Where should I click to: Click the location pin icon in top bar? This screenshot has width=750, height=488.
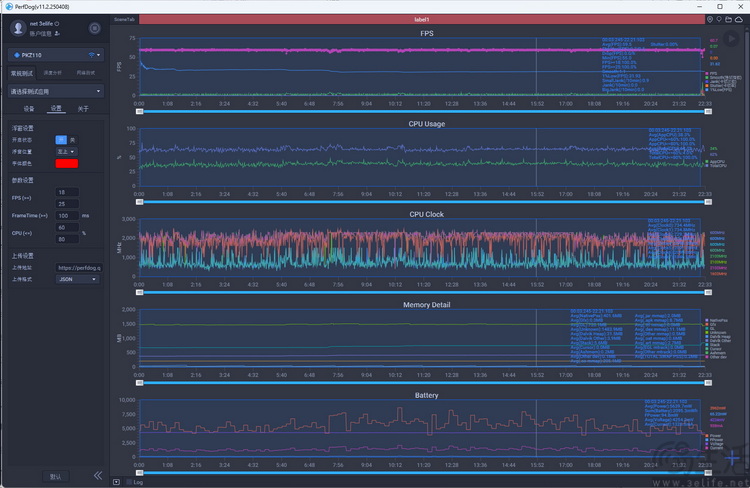[x=710, y=20]
